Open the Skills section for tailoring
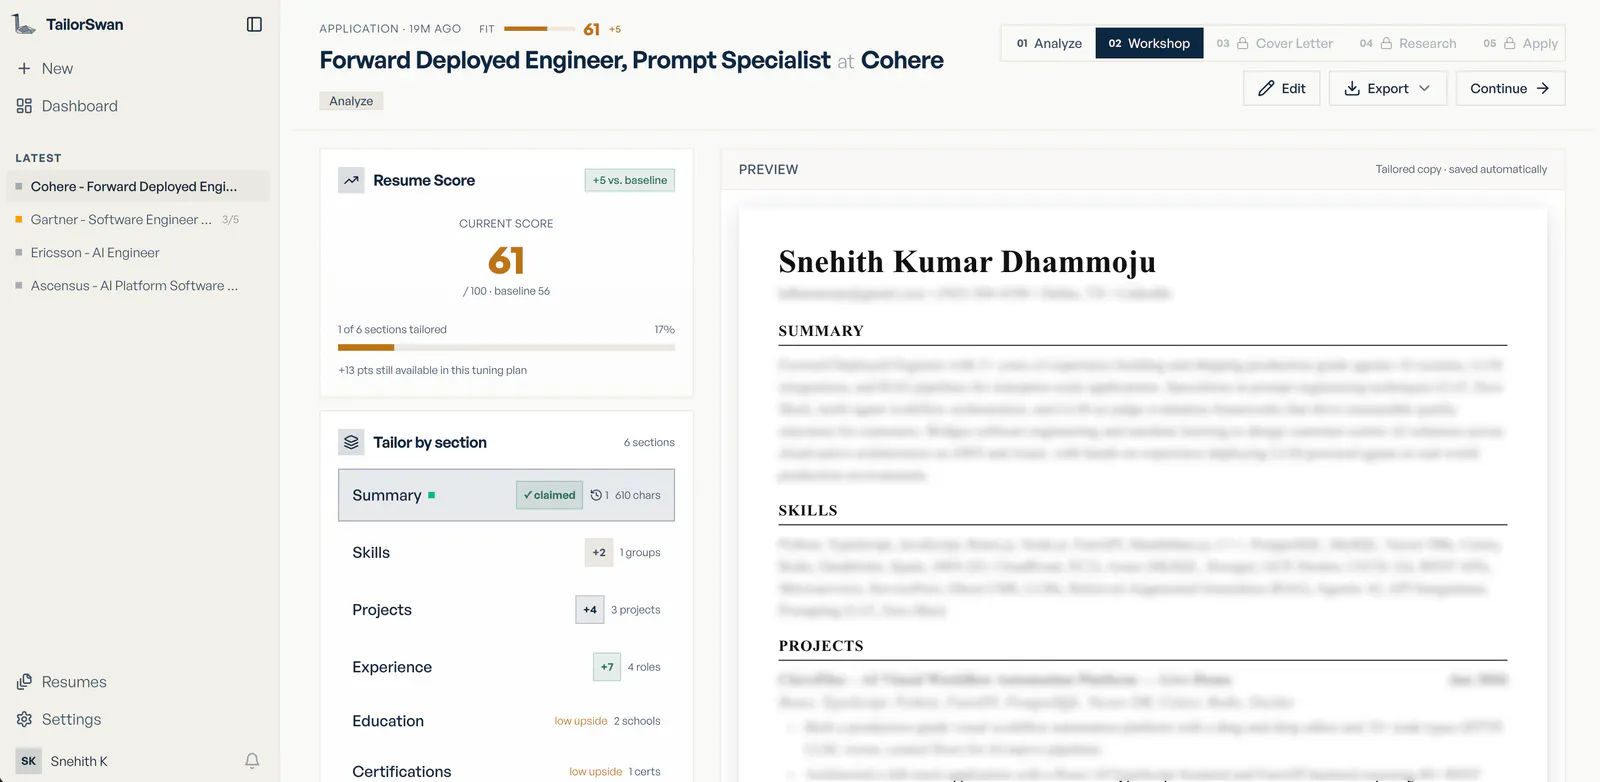This screenshot has width=1600, height=782. point(506,552)
